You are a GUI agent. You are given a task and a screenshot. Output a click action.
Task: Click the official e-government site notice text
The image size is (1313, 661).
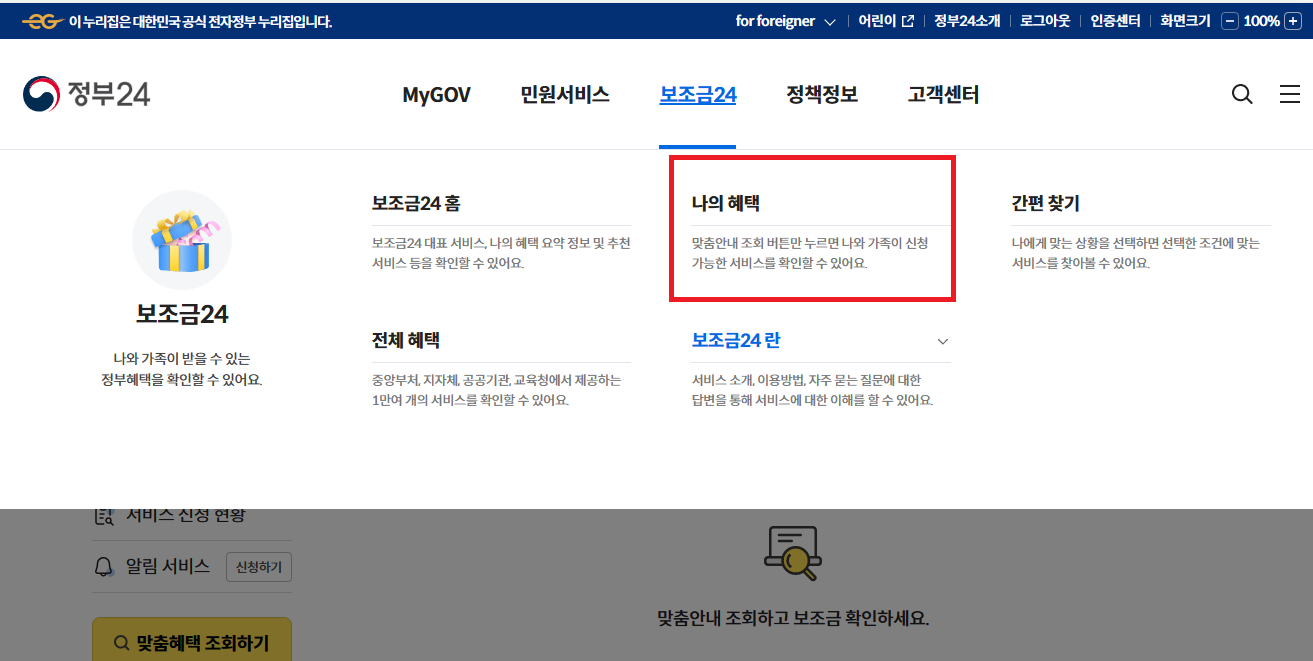point(200,21)
